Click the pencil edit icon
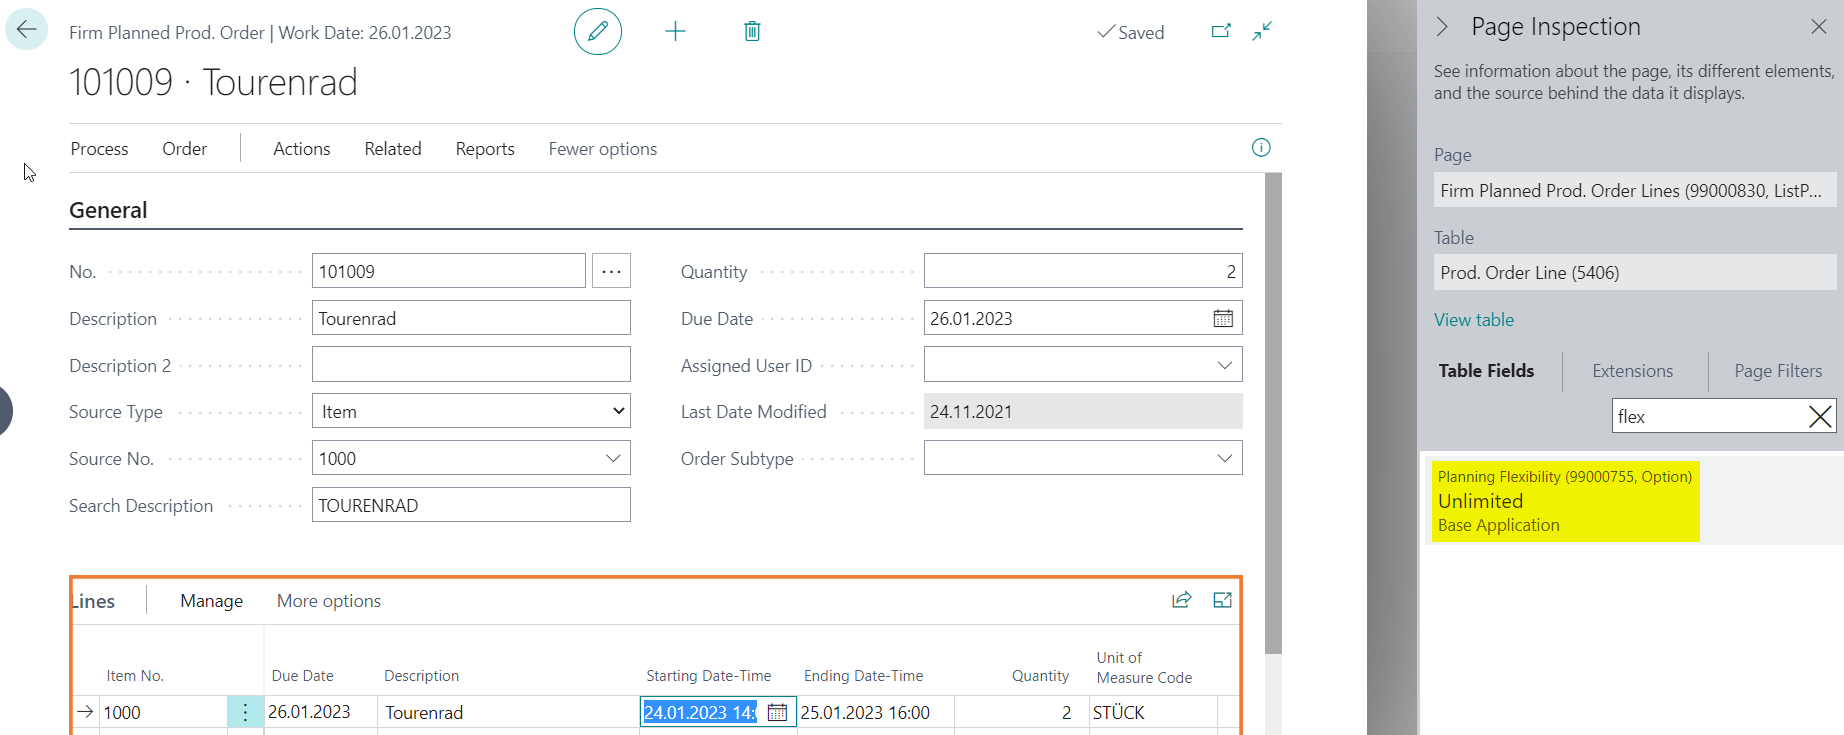 pos(597,32)
